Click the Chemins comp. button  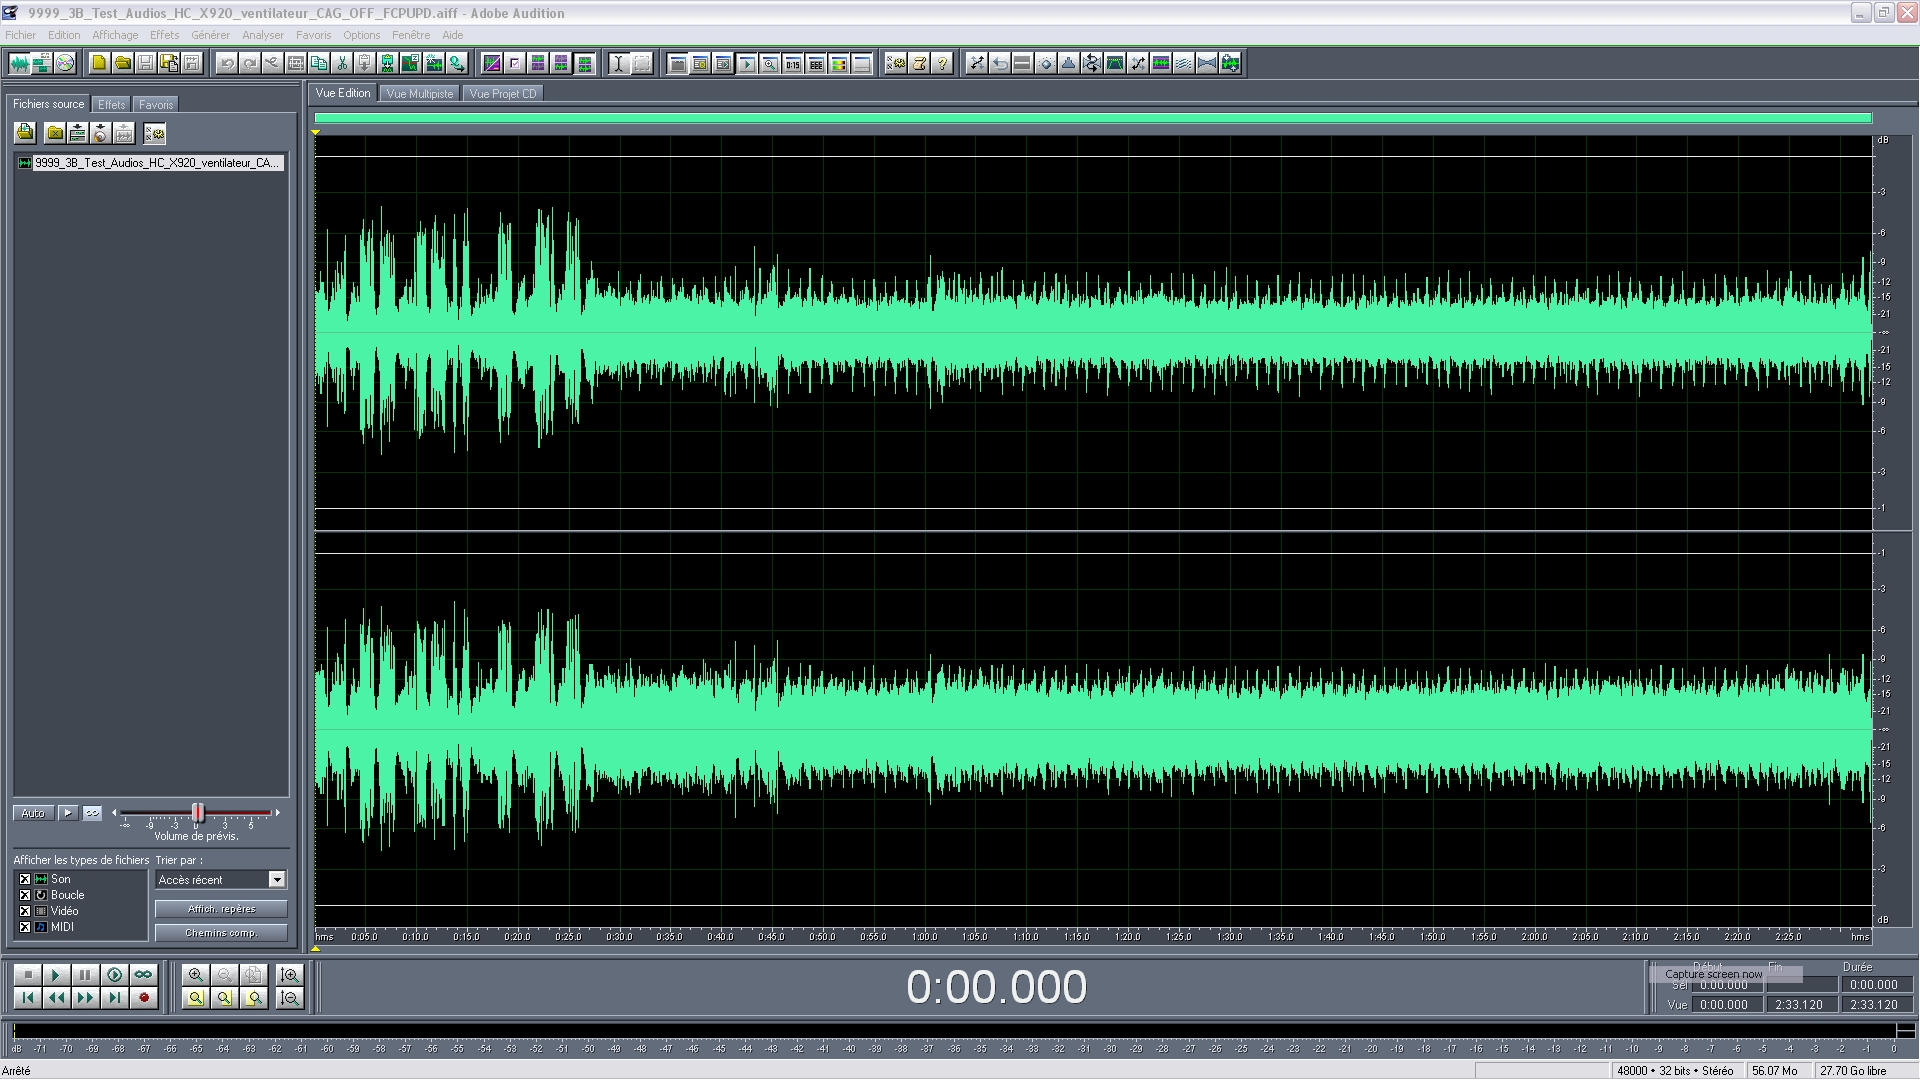coord(221,933)
